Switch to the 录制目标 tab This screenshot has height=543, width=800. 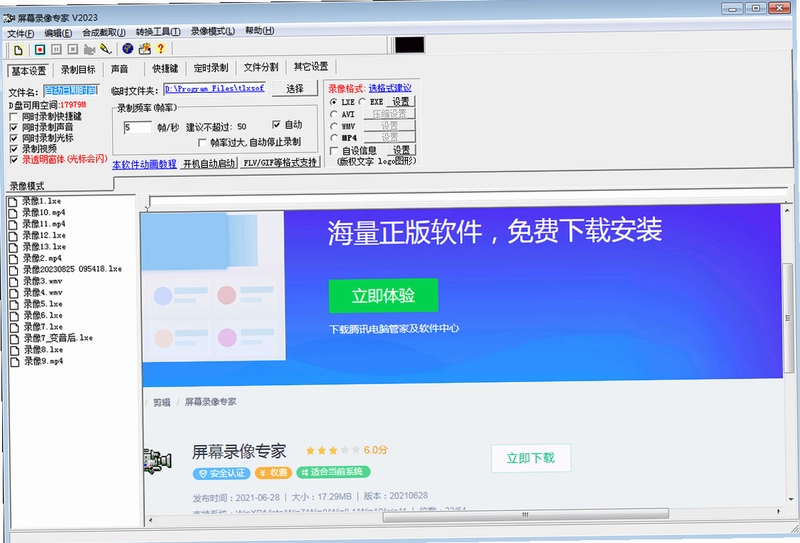pyautogui.click(x=78, y=69)
